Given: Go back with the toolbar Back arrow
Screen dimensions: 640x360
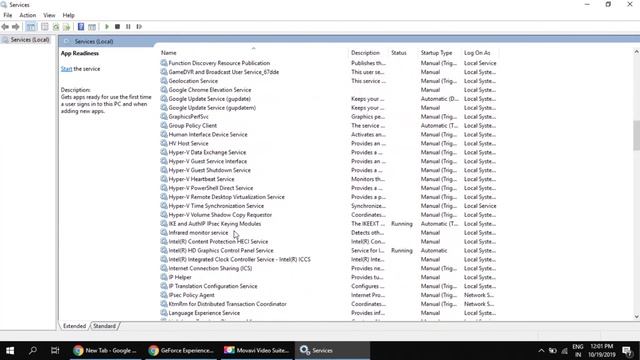Looking at the screenshot, I should (5, 27).
